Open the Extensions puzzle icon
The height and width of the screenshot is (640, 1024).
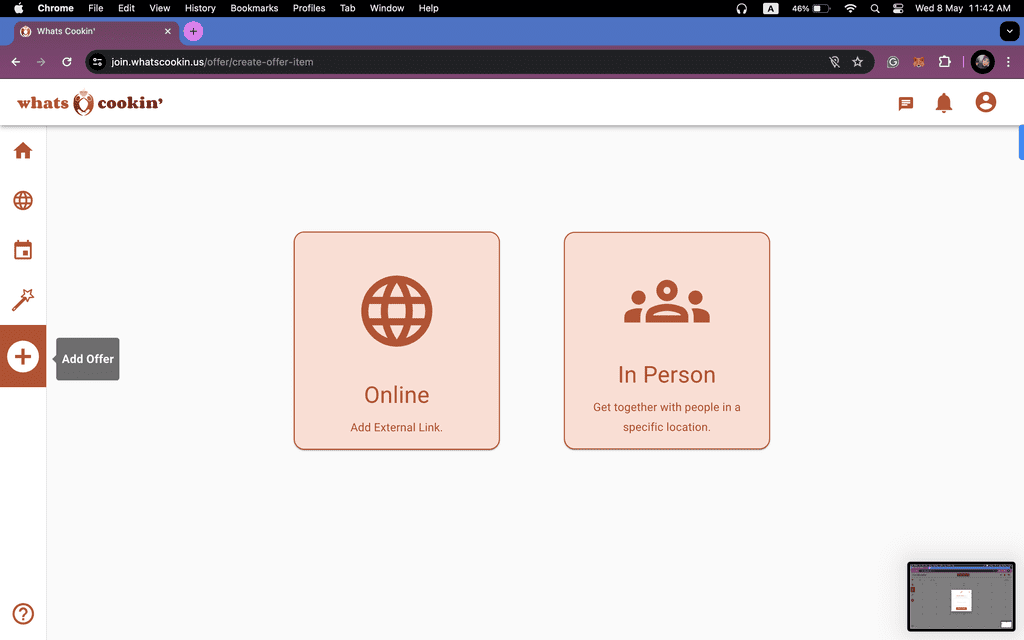click(x=944, y=62)
